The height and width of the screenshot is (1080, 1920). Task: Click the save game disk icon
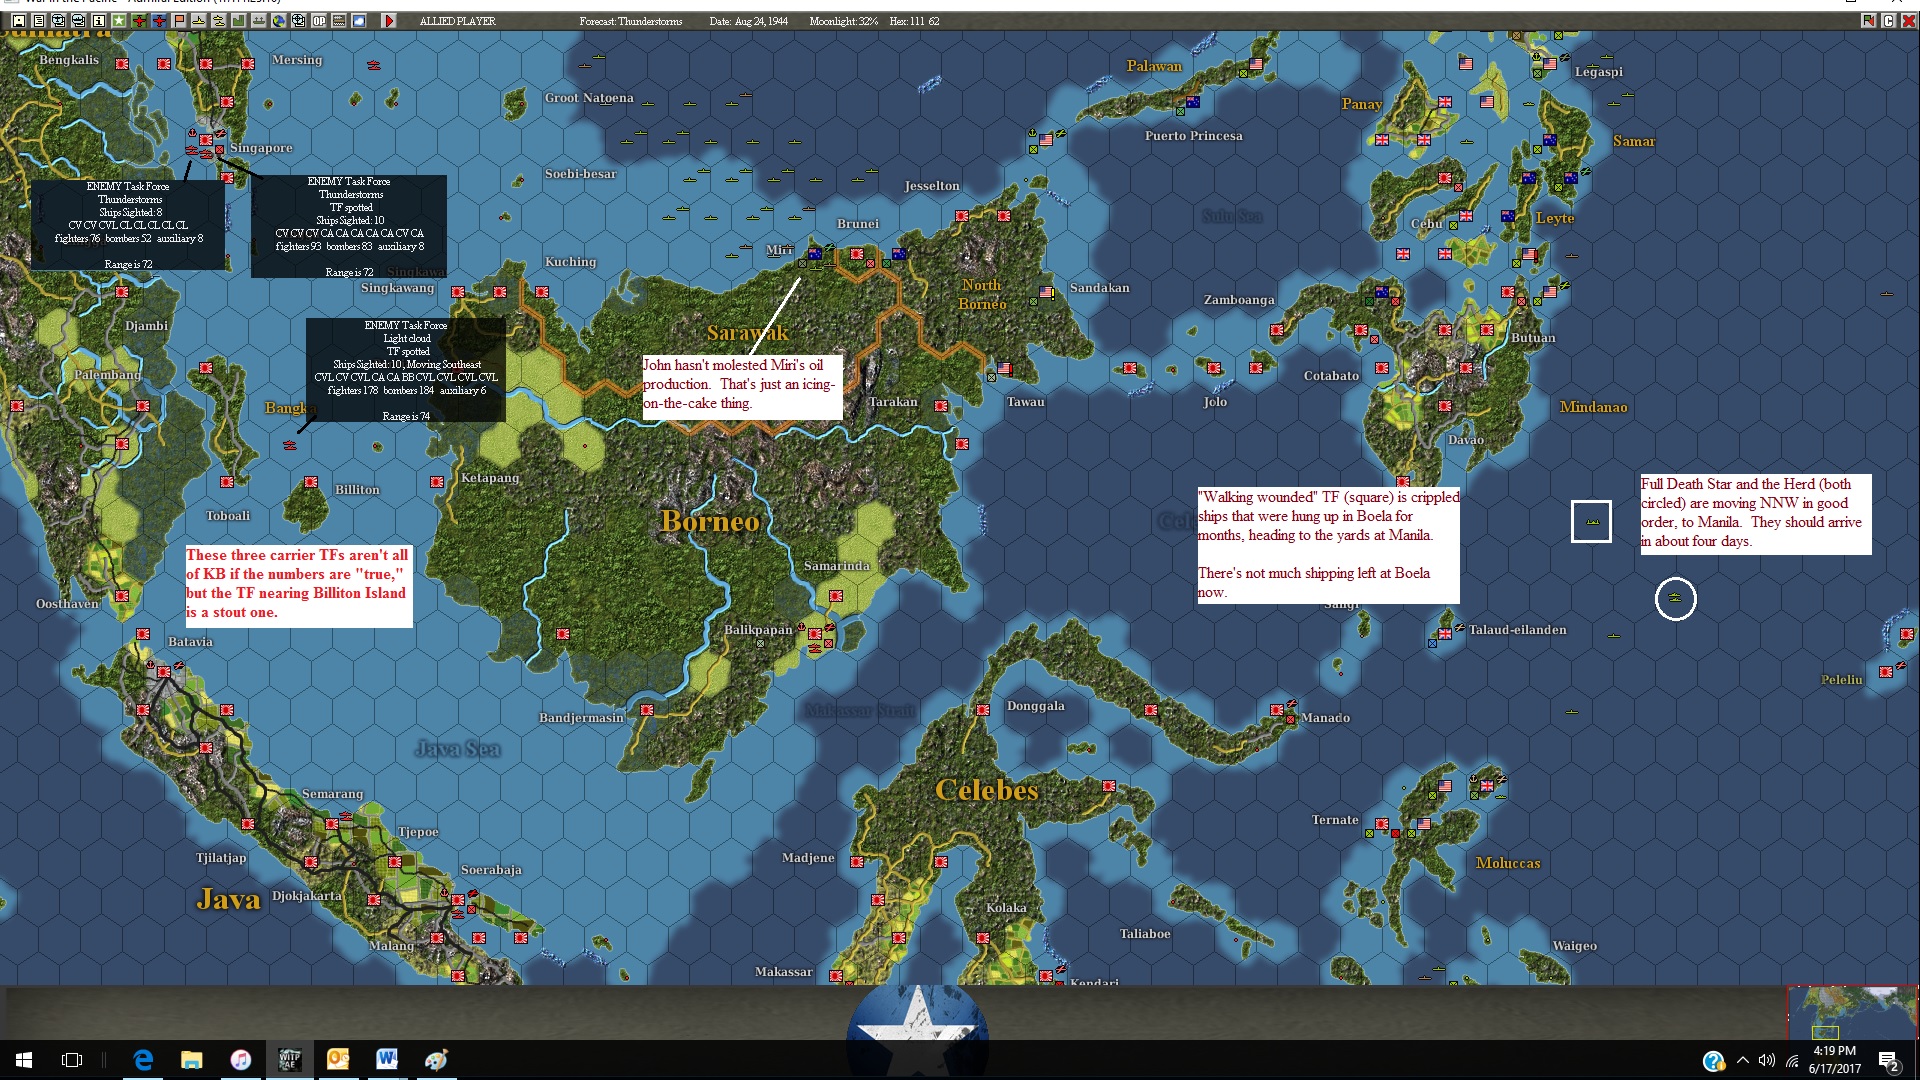coord(19,21)
